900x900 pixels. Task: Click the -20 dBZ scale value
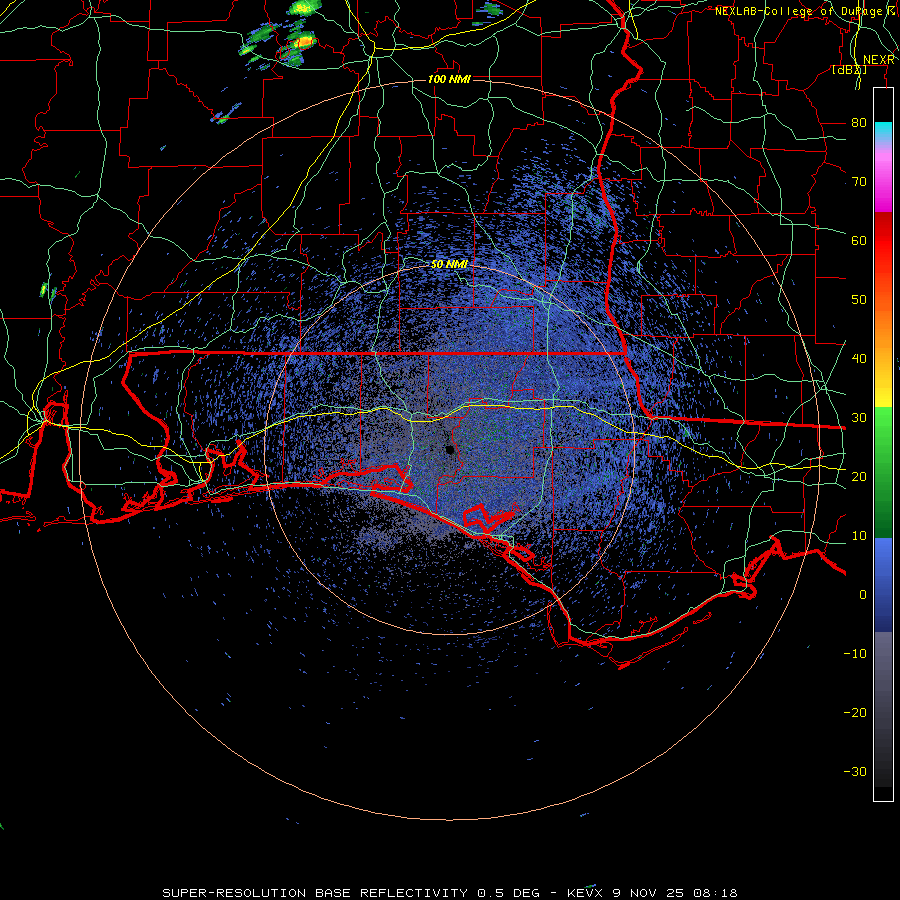pos(855,712)
